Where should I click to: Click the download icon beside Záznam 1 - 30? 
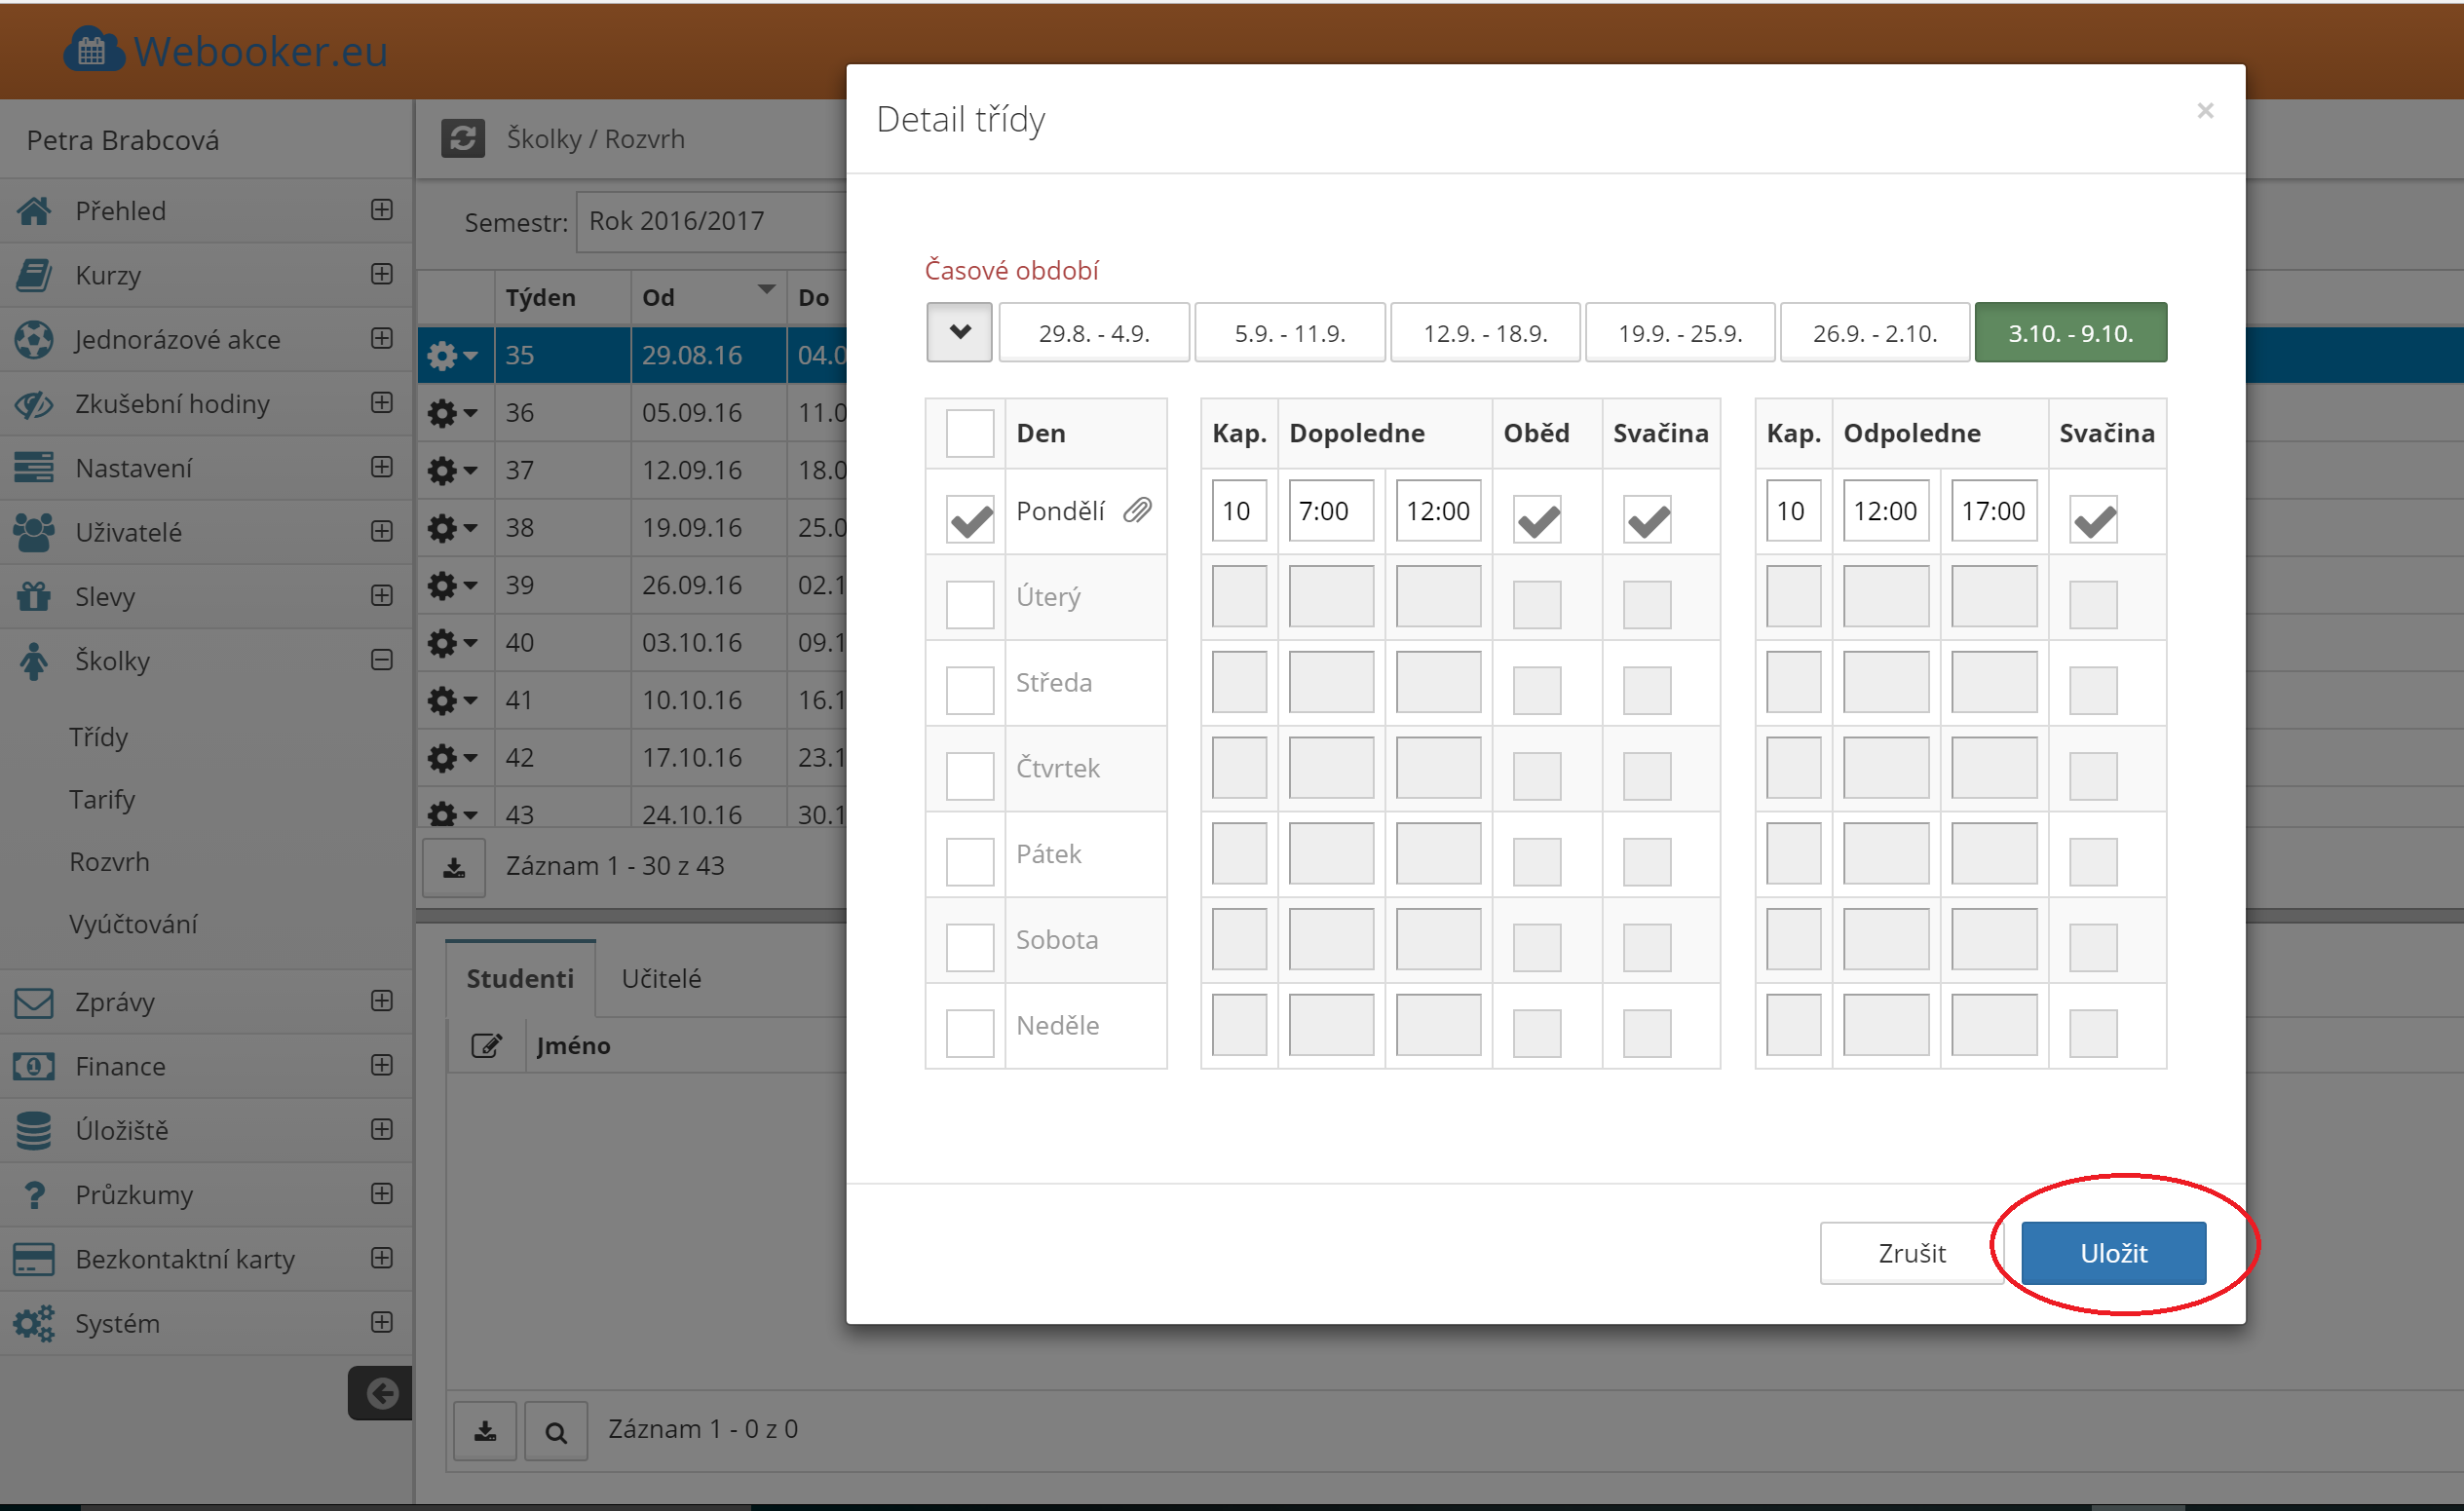coord(454,867)
